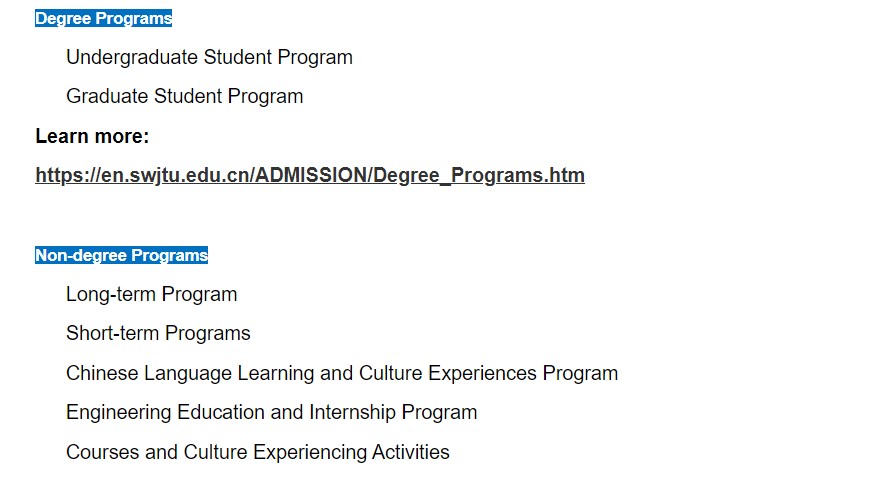The image size is (883, 498).
Task: Click the "Short-term Programs" entry
Action: tap(158, 333)
